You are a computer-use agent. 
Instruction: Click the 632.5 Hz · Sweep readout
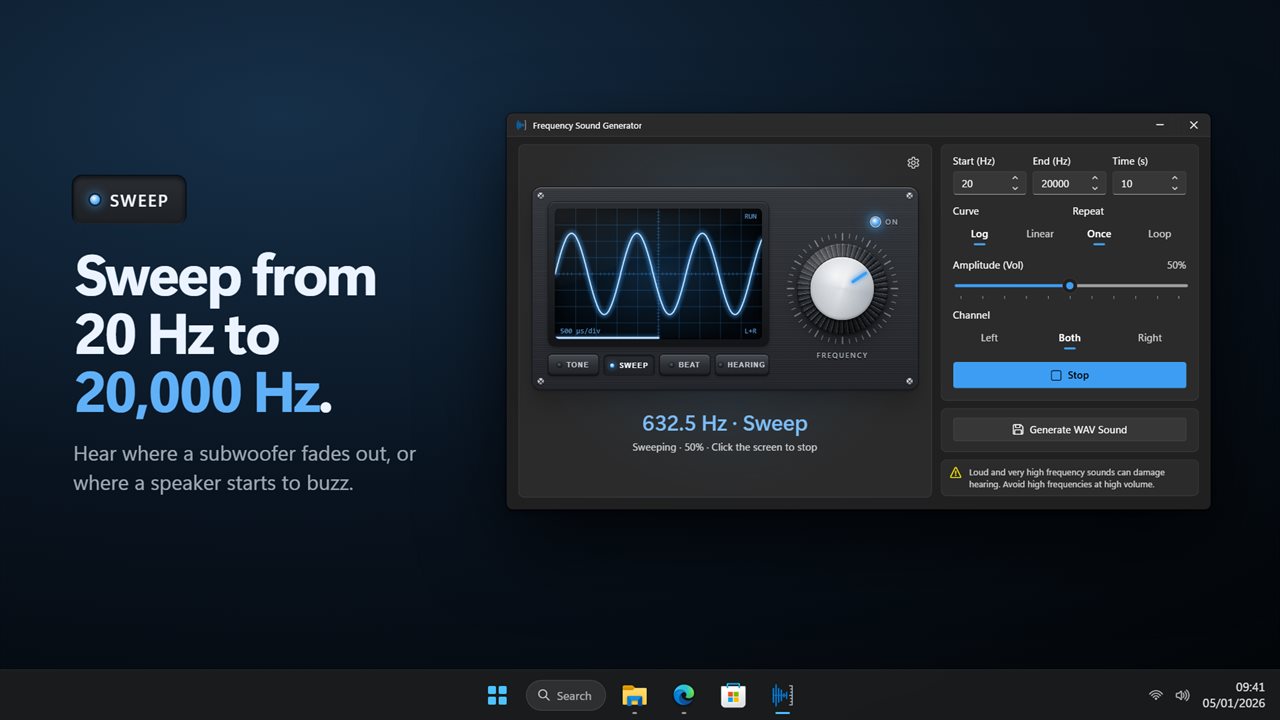click(x=724, y=423)
